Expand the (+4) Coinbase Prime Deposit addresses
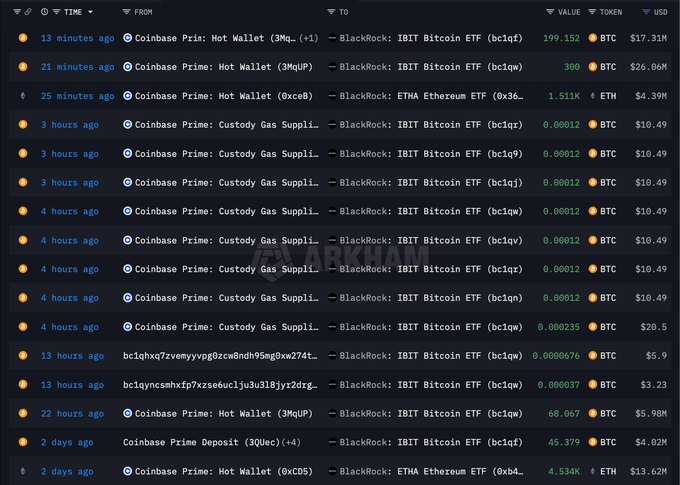 (x=296, y=443)
